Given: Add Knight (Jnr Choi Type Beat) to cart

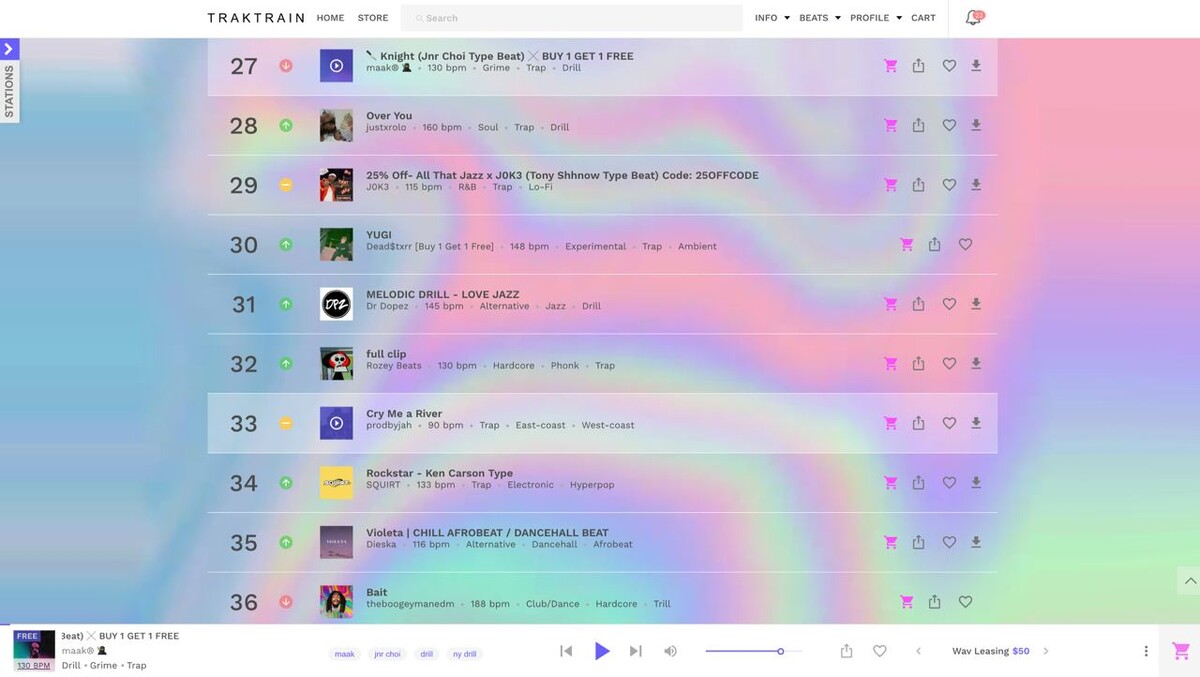Looking at the screenshot, I should pyautogui.click(x=890, y=66).
